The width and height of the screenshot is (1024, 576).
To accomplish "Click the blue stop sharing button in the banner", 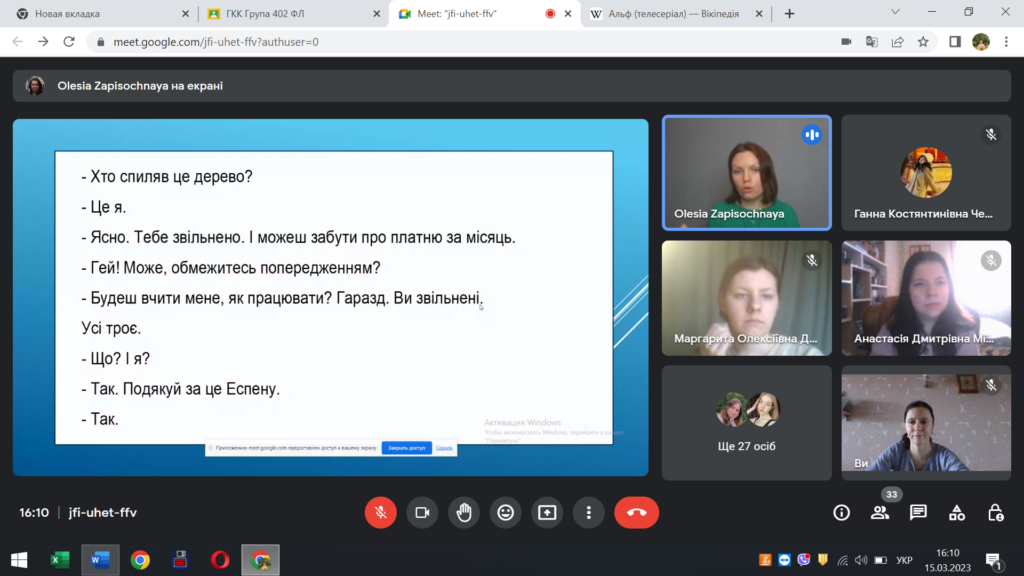I will pos(407,448).
